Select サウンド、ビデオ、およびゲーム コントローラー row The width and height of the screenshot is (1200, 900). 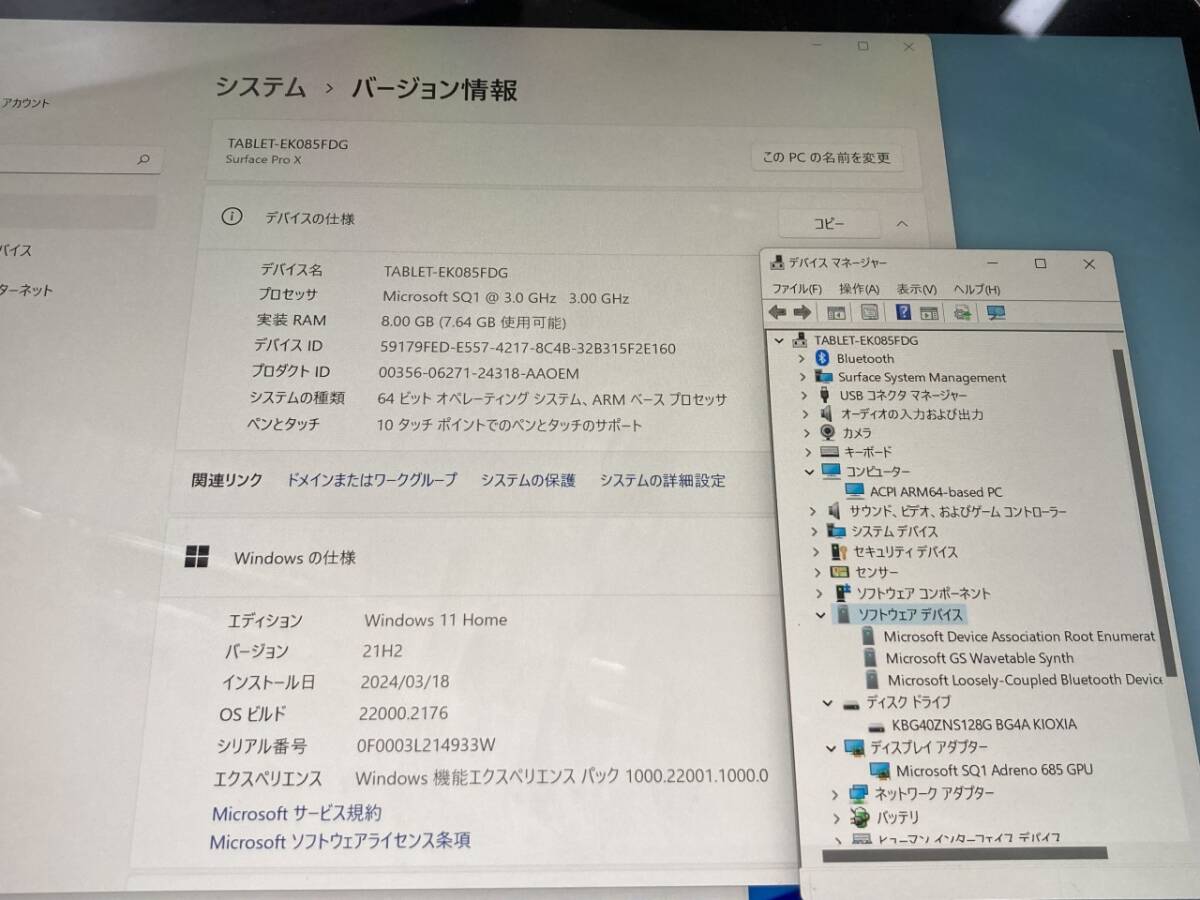[x=958, y=511]
